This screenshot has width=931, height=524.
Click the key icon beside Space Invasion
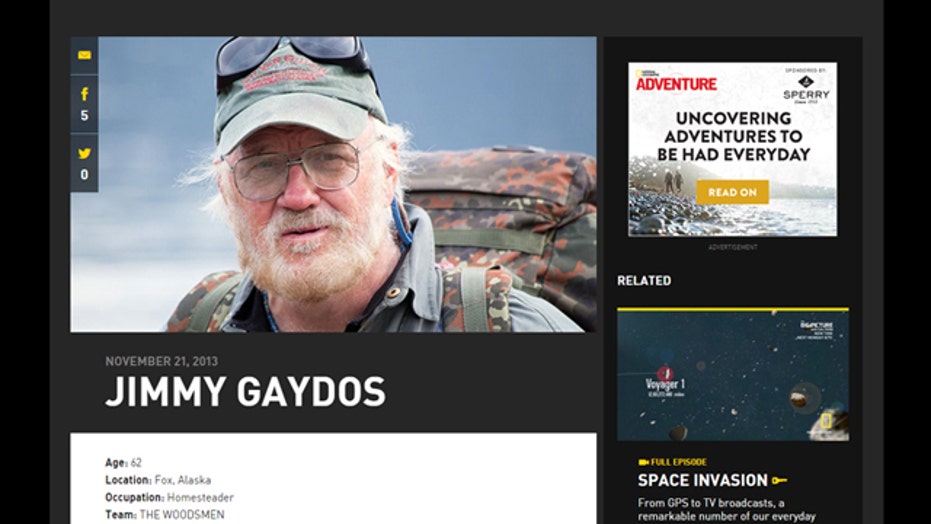780,480
